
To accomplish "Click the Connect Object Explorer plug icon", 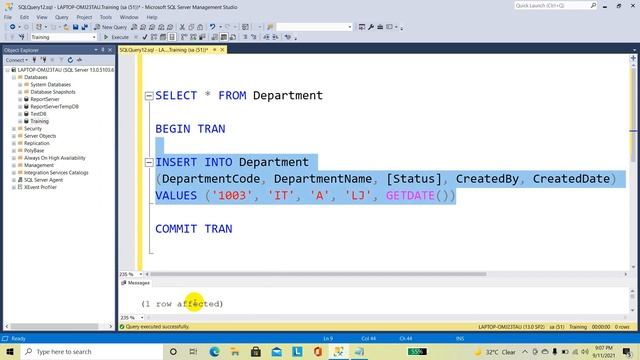I will point(34,60).
